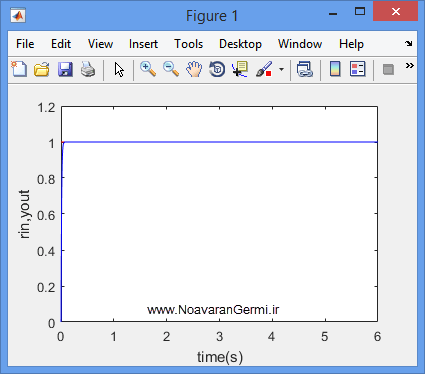
Task: Maximize the Figure 1 window
Action: tap(360, 12)
